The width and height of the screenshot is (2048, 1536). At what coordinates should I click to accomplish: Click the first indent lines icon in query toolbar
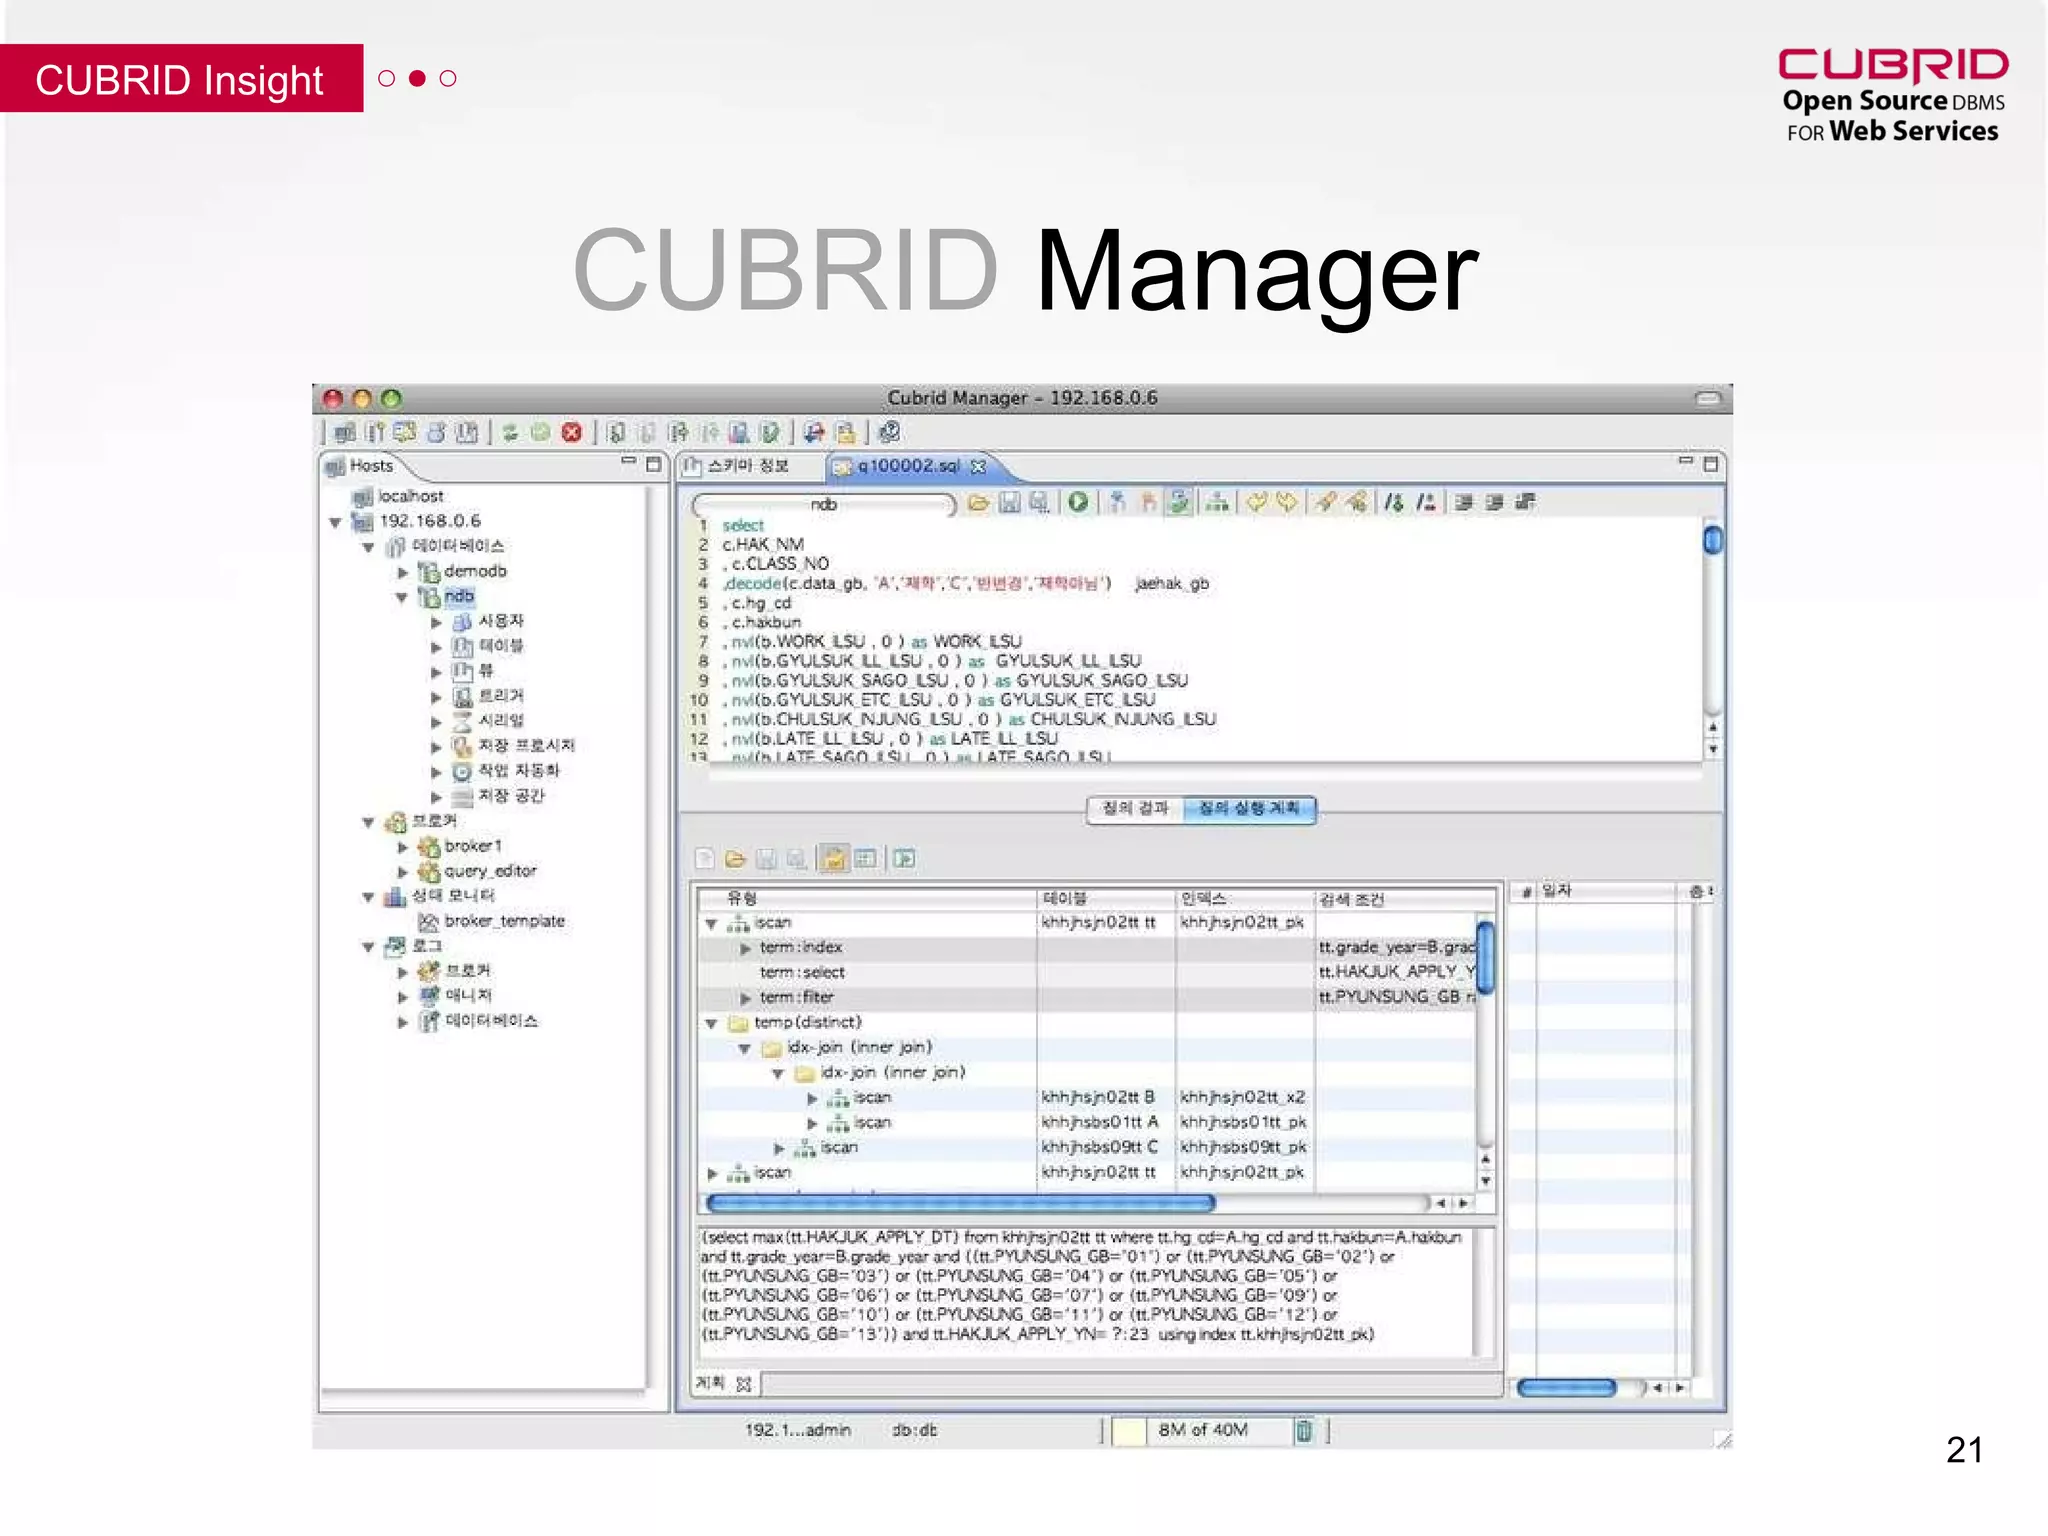tap(1464, 502)
